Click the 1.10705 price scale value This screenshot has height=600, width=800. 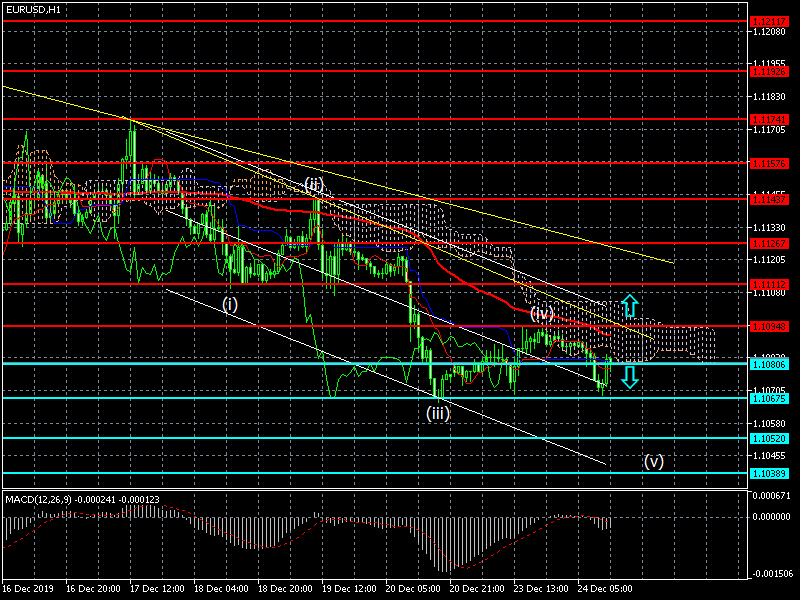[x=769, y=390]
